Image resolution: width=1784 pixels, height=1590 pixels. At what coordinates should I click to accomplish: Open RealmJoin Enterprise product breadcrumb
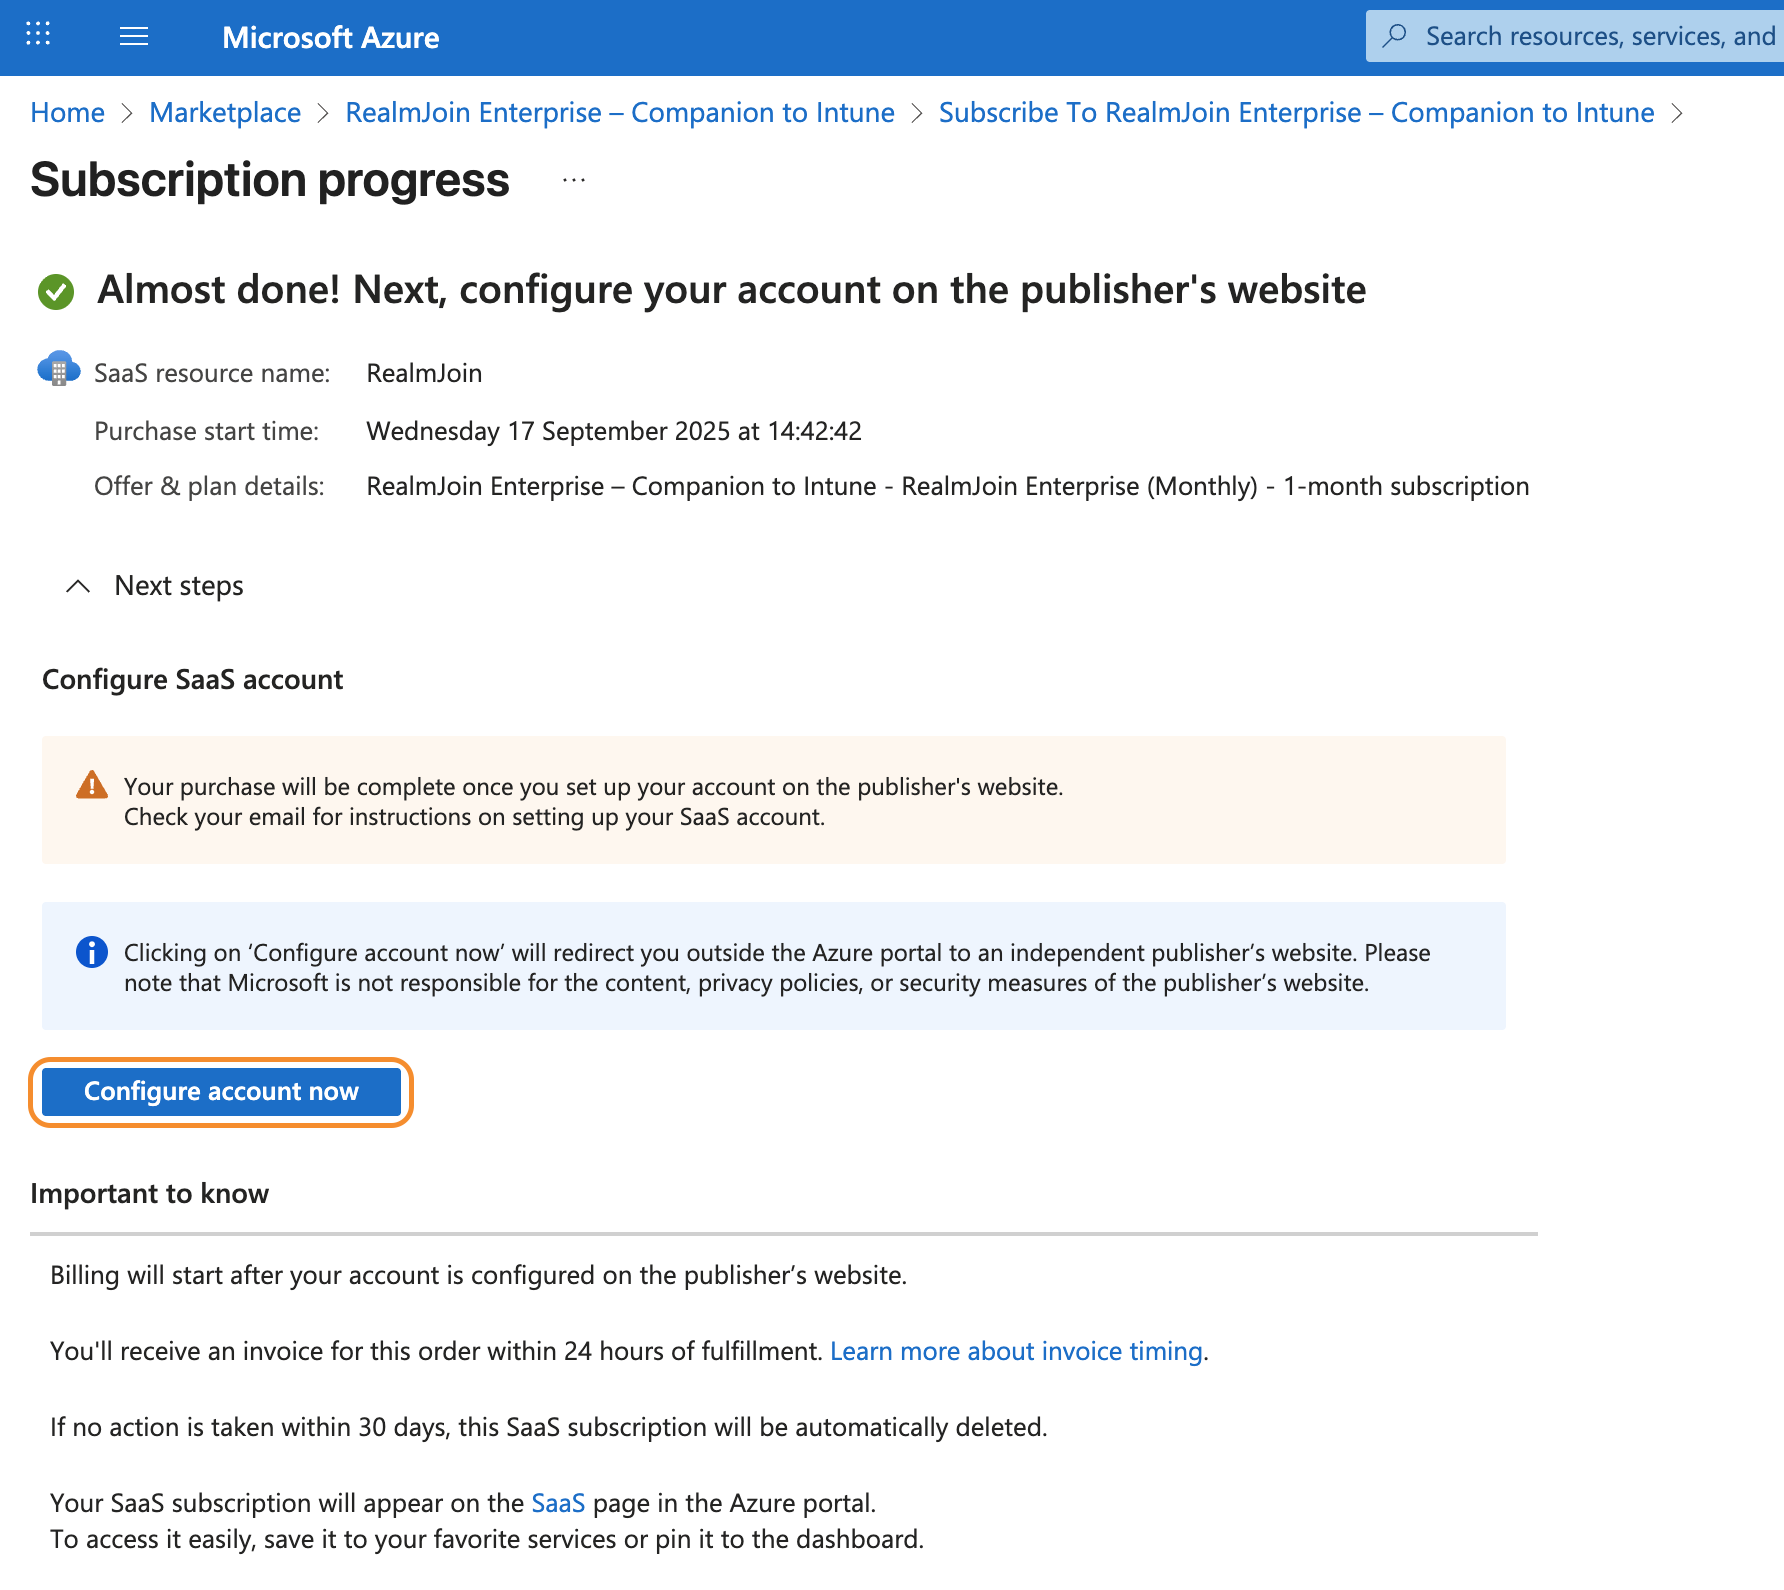(x=619, y=113)
